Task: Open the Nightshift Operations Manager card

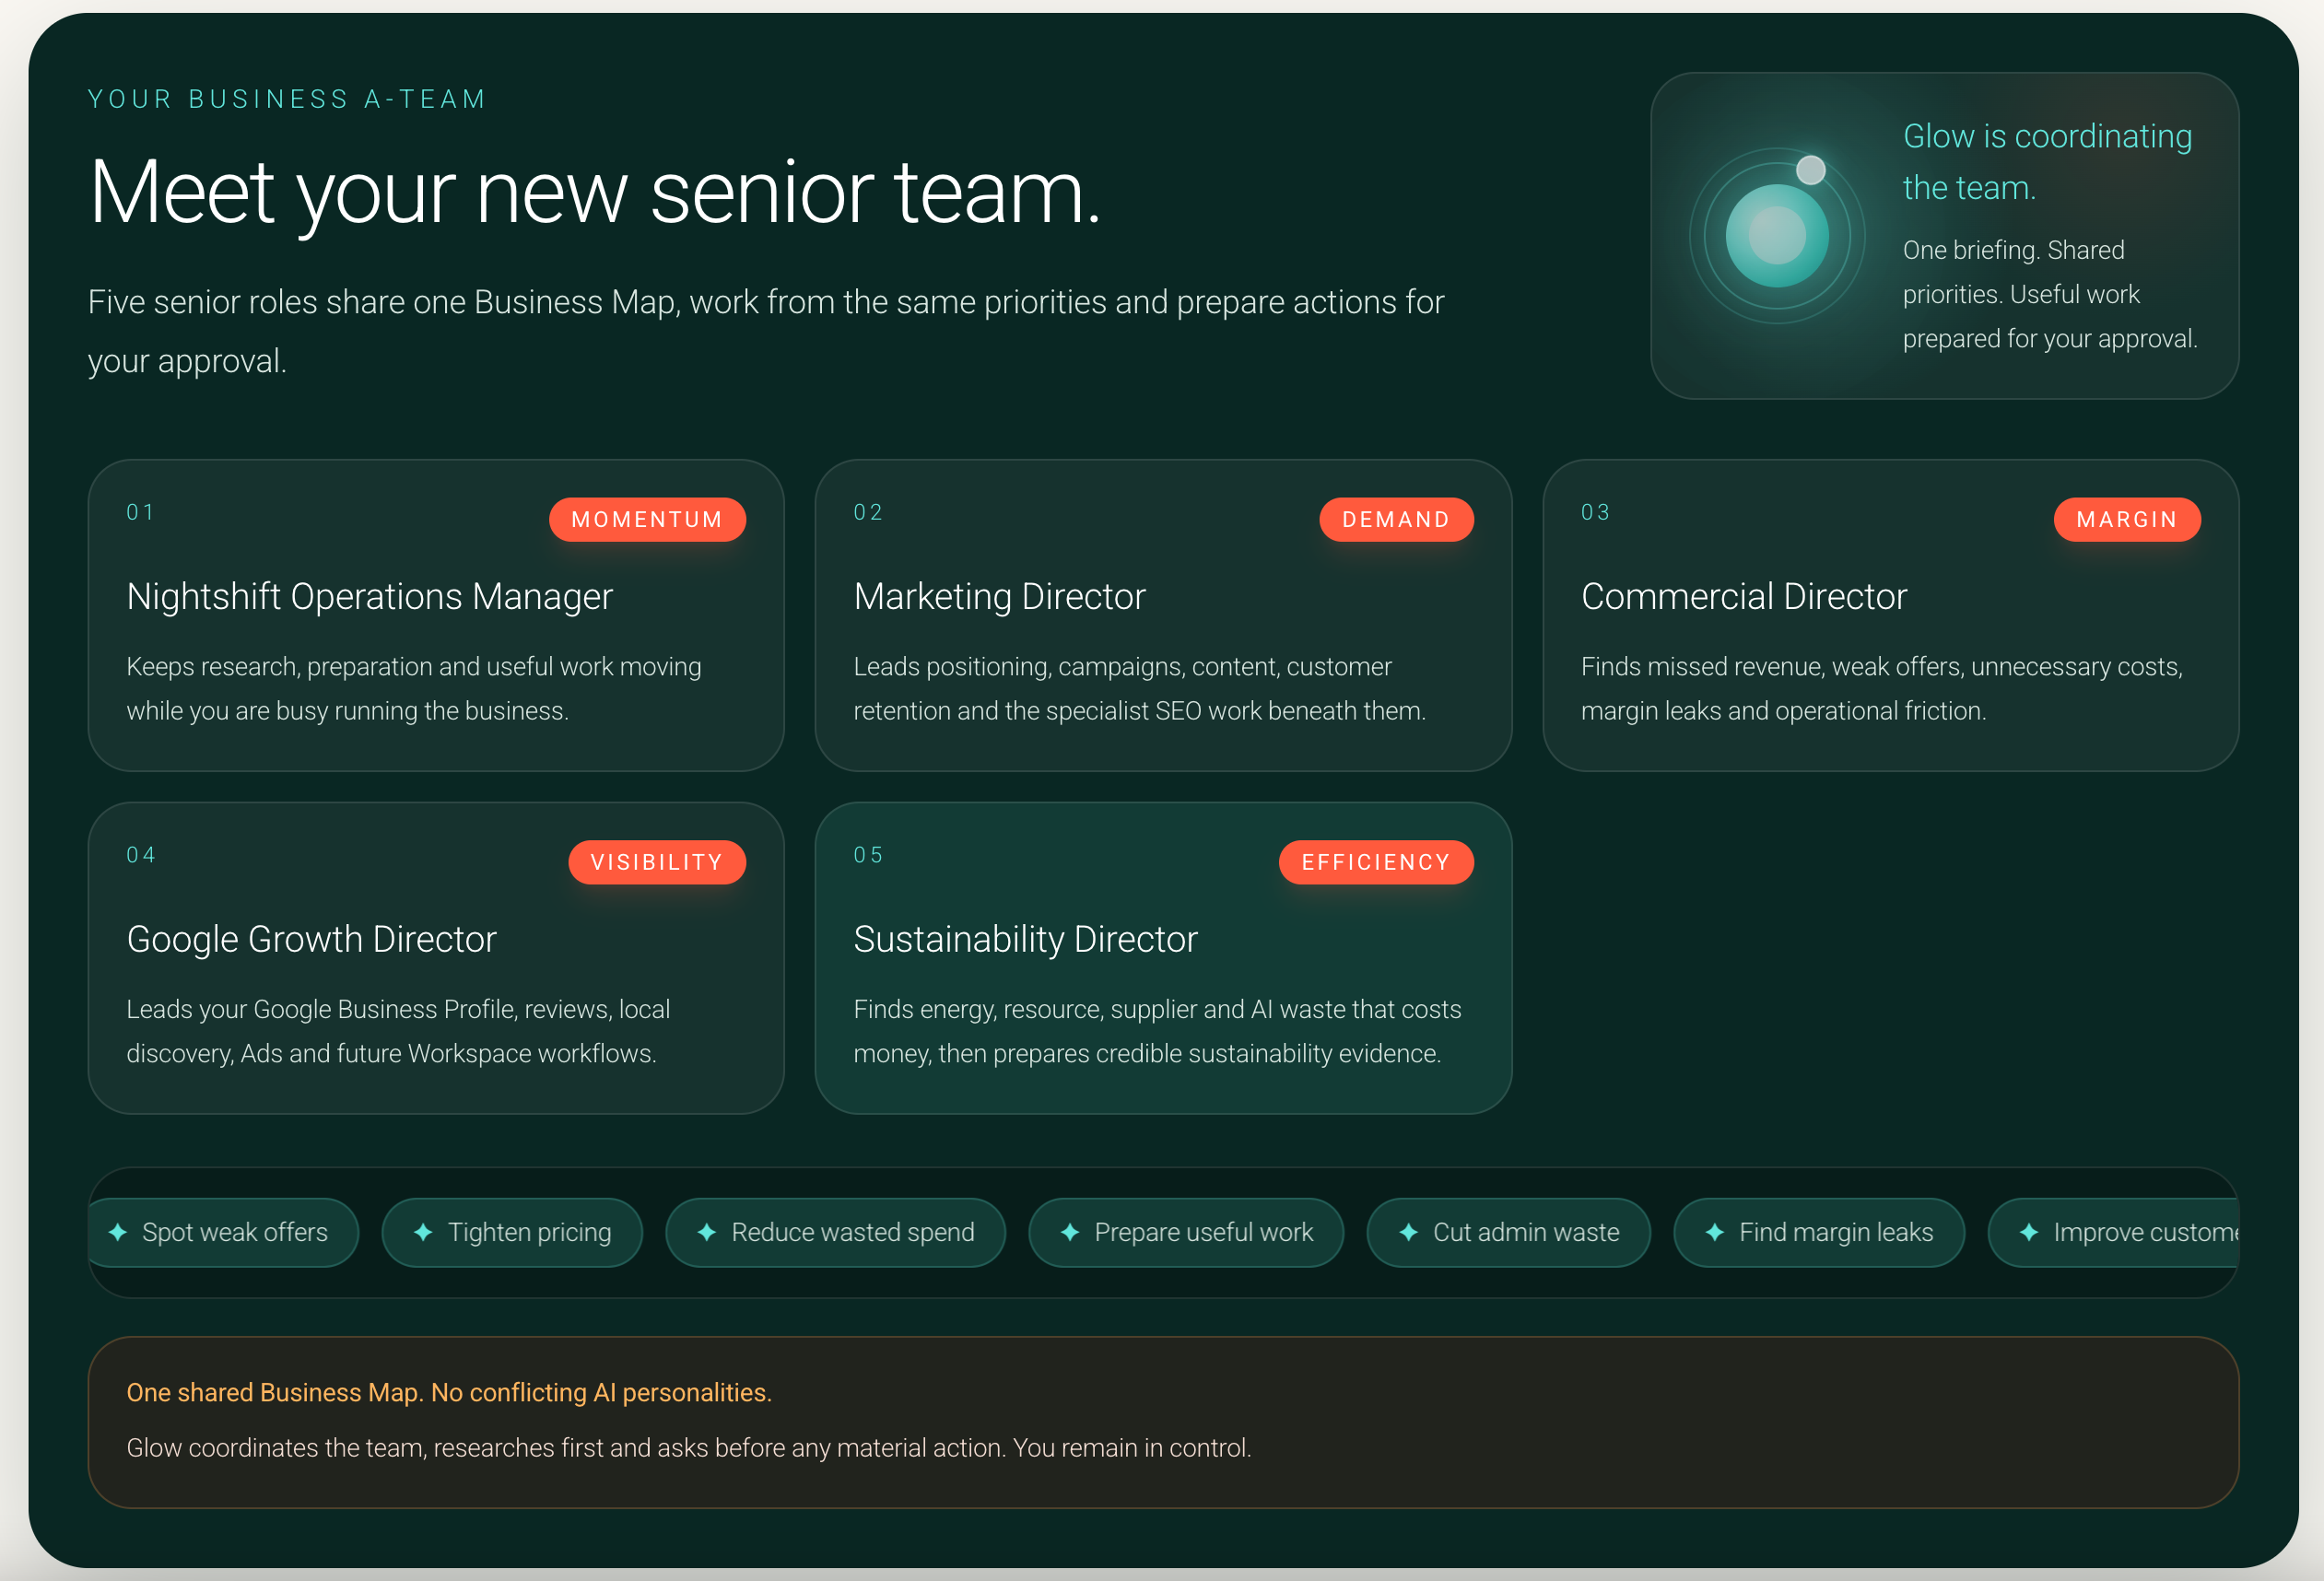Action: point(436,615)
